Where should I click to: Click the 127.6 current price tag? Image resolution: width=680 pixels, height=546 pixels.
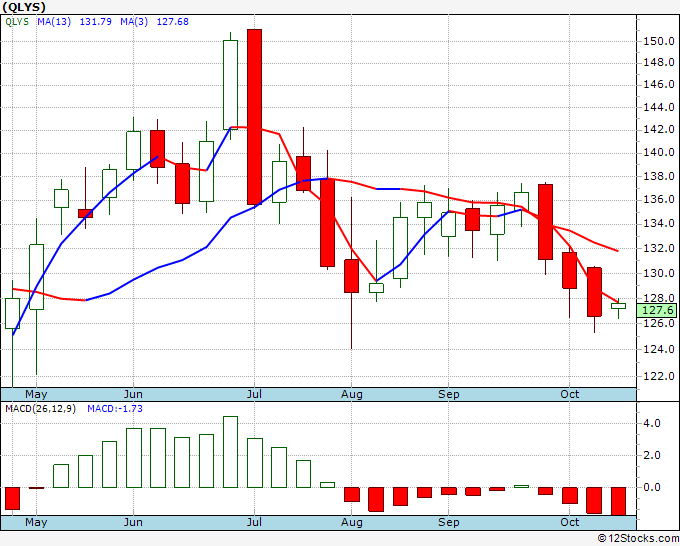[x=657, y=310]
